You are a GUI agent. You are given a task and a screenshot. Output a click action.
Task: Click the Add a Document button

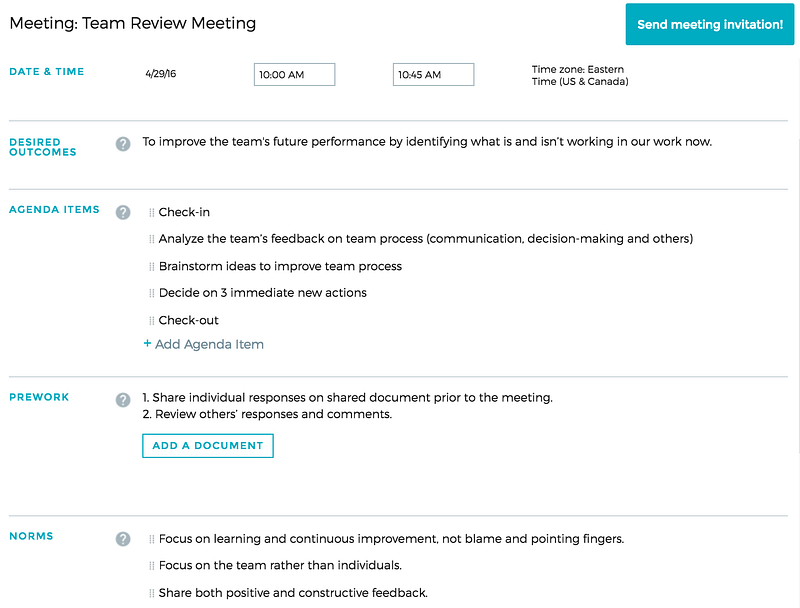tap(208, 446)
